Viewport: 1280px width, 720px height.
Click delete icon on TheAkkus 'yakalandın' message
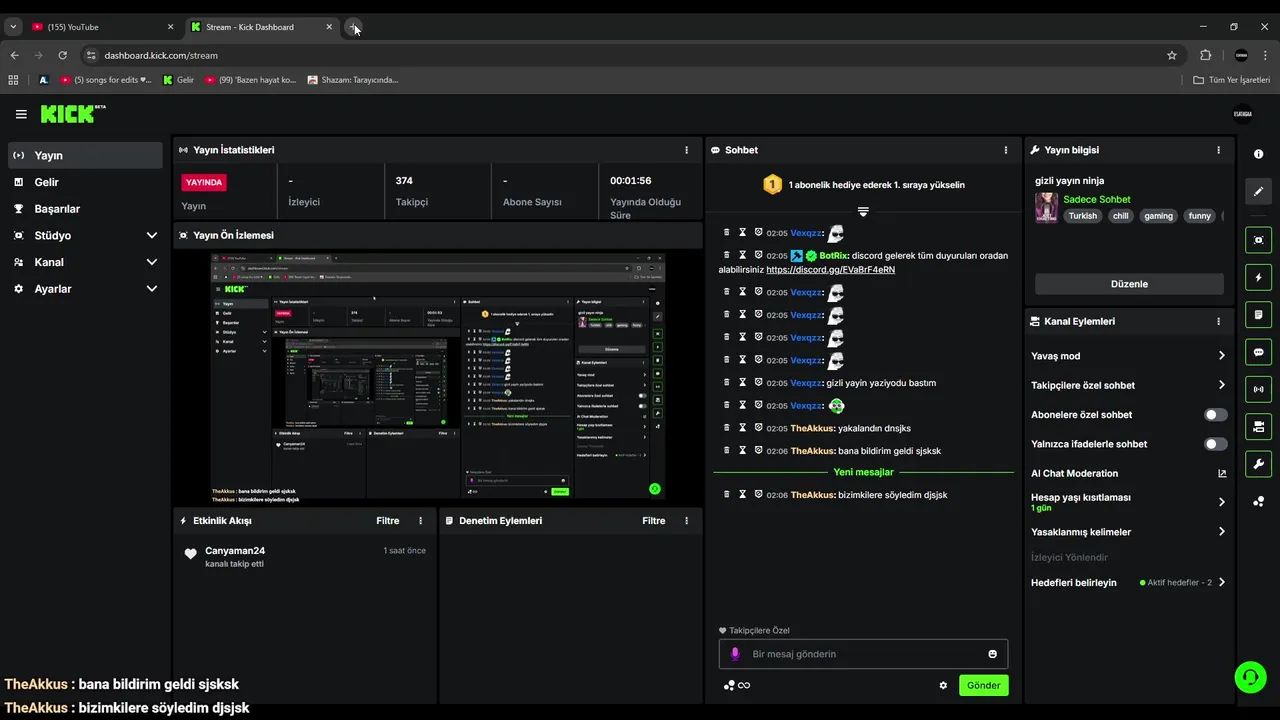pyautogui.click(x=727, y=428)
